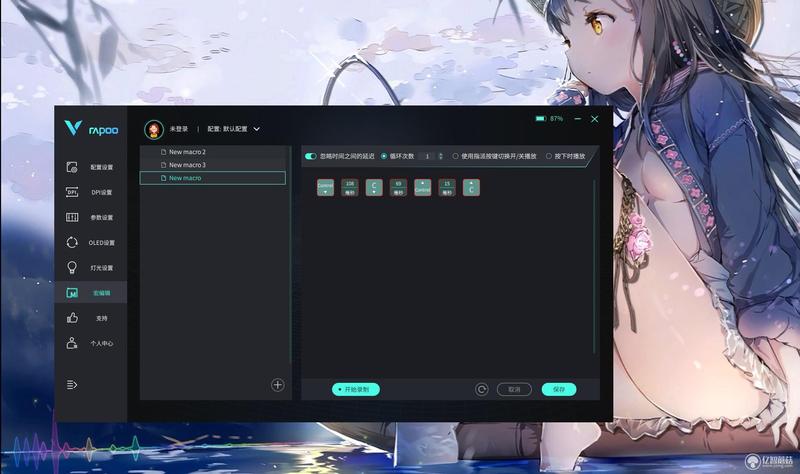Open DPI设置 in the sidebar

click(x=90, y=192)
